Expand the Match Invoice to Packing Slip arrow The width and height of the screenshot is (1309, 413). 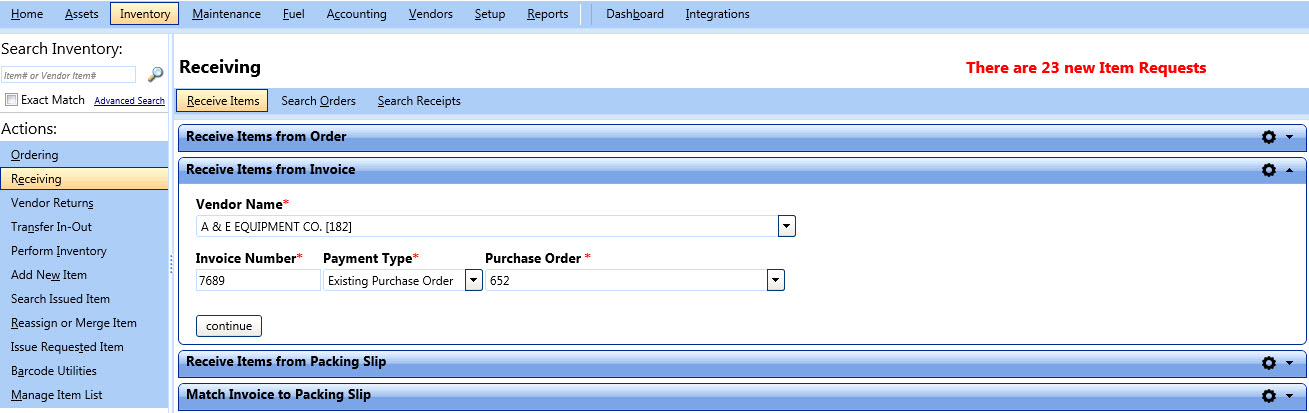click(x=1289, y=396)
